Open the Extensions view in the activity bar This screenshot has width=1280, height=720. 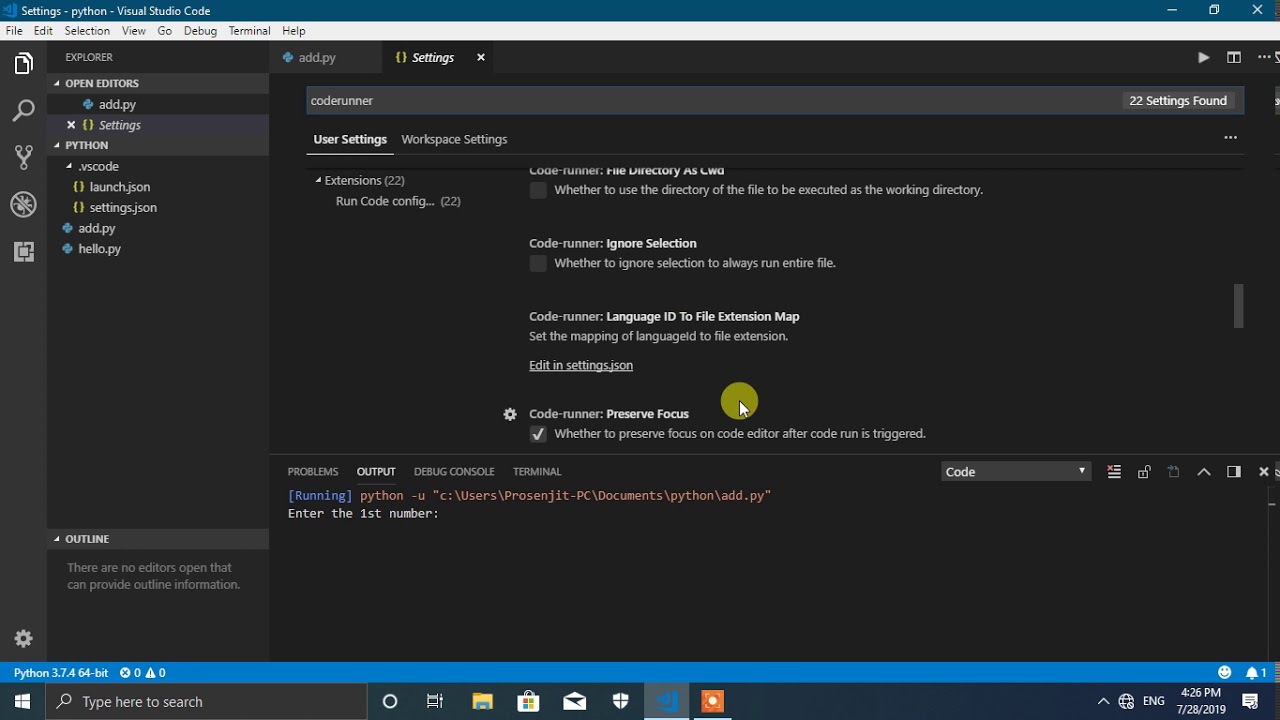pos(24,252)
